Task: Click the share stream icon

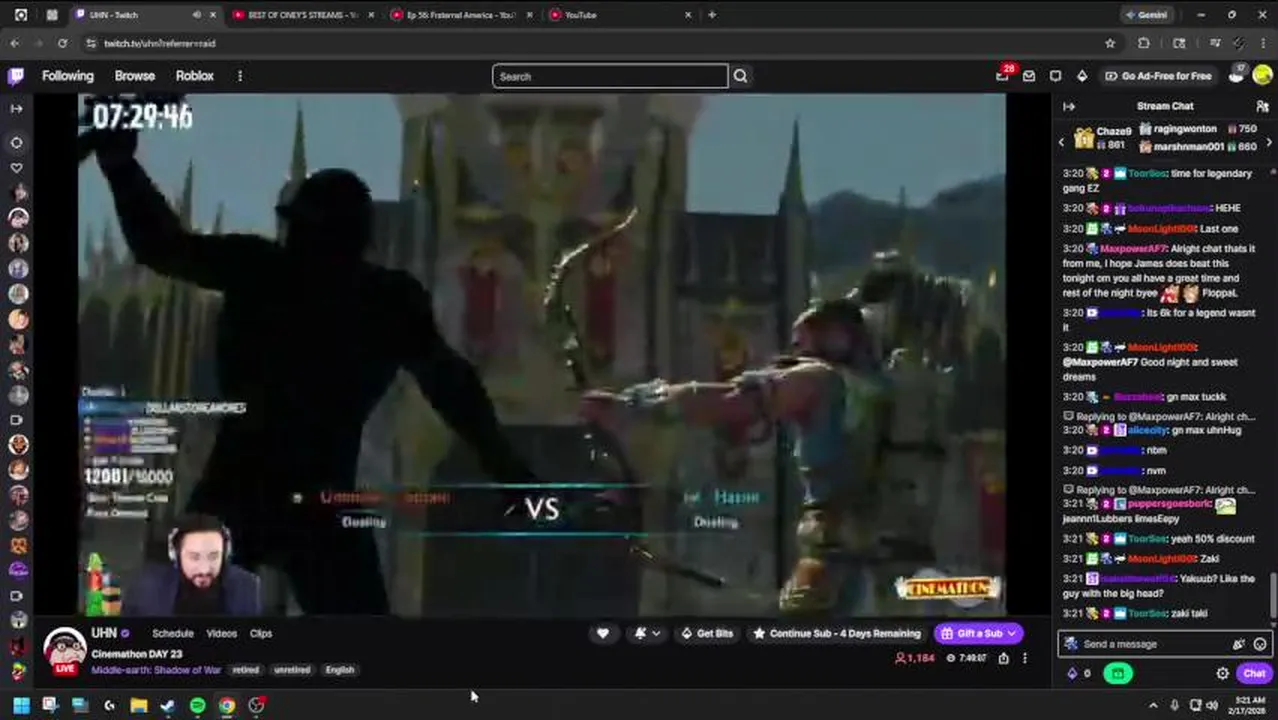Action: (1003, 658)
